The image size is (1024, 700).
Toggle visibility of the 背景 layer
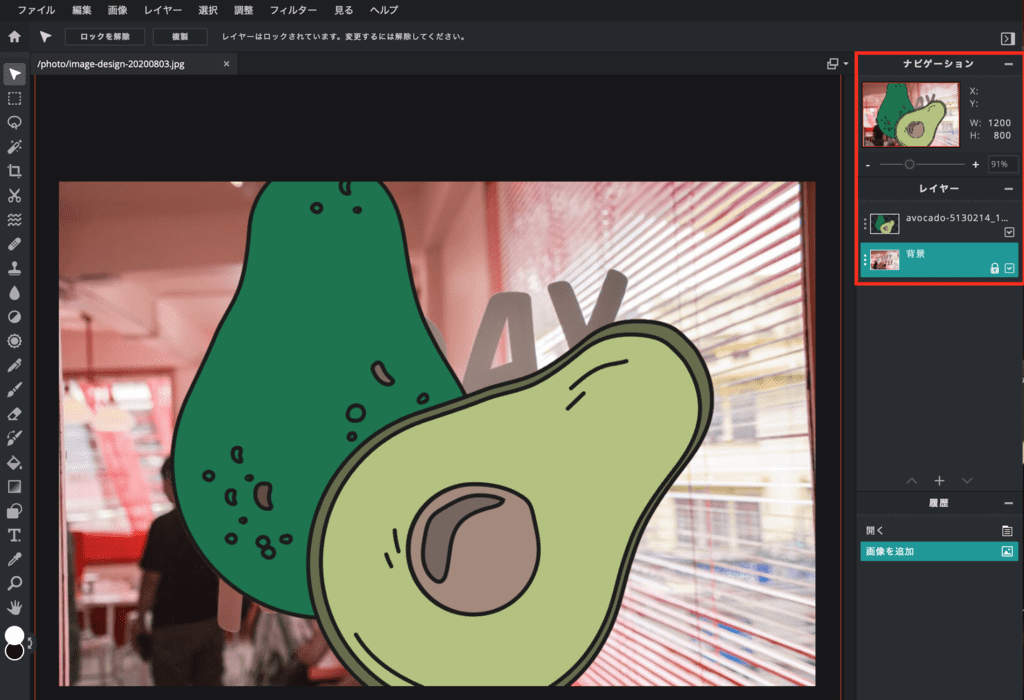pyautogui.click(x=1009, y=268)
